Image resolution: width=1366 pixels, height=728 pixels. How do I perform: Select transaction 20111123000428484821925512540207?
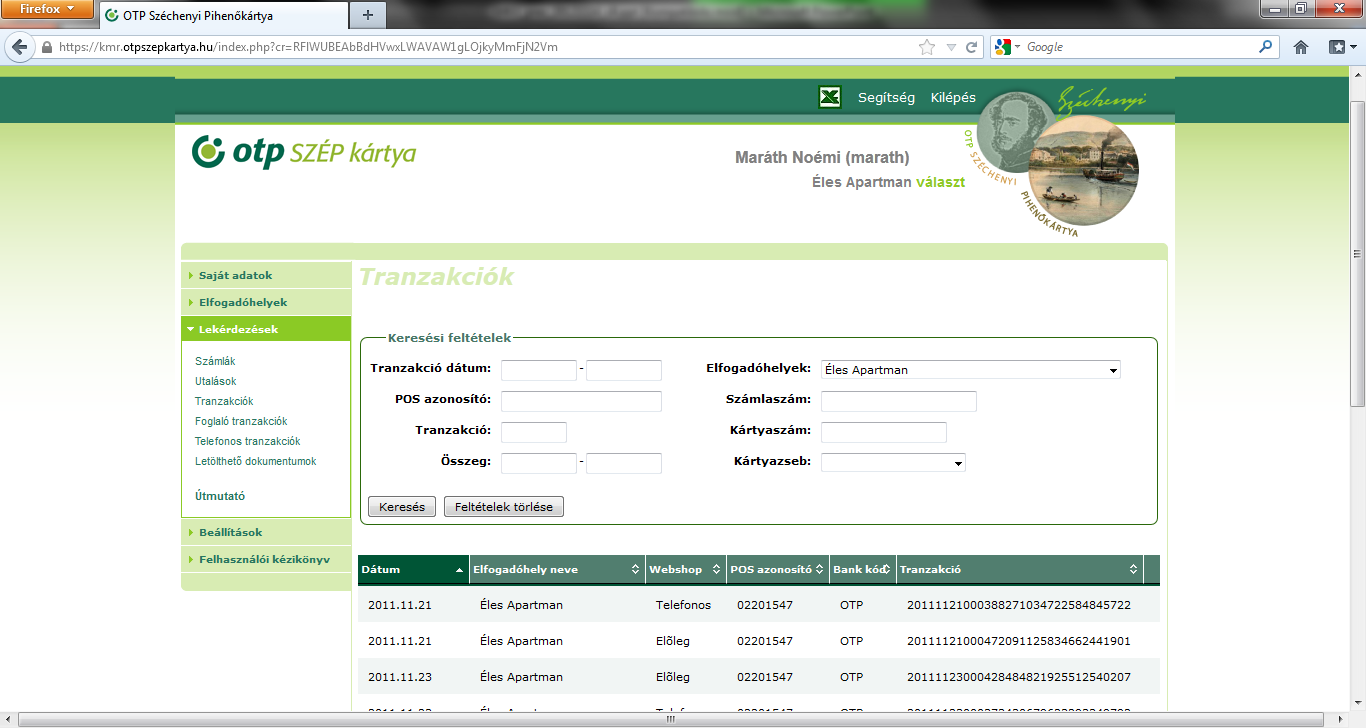(x=1019, y=677)
